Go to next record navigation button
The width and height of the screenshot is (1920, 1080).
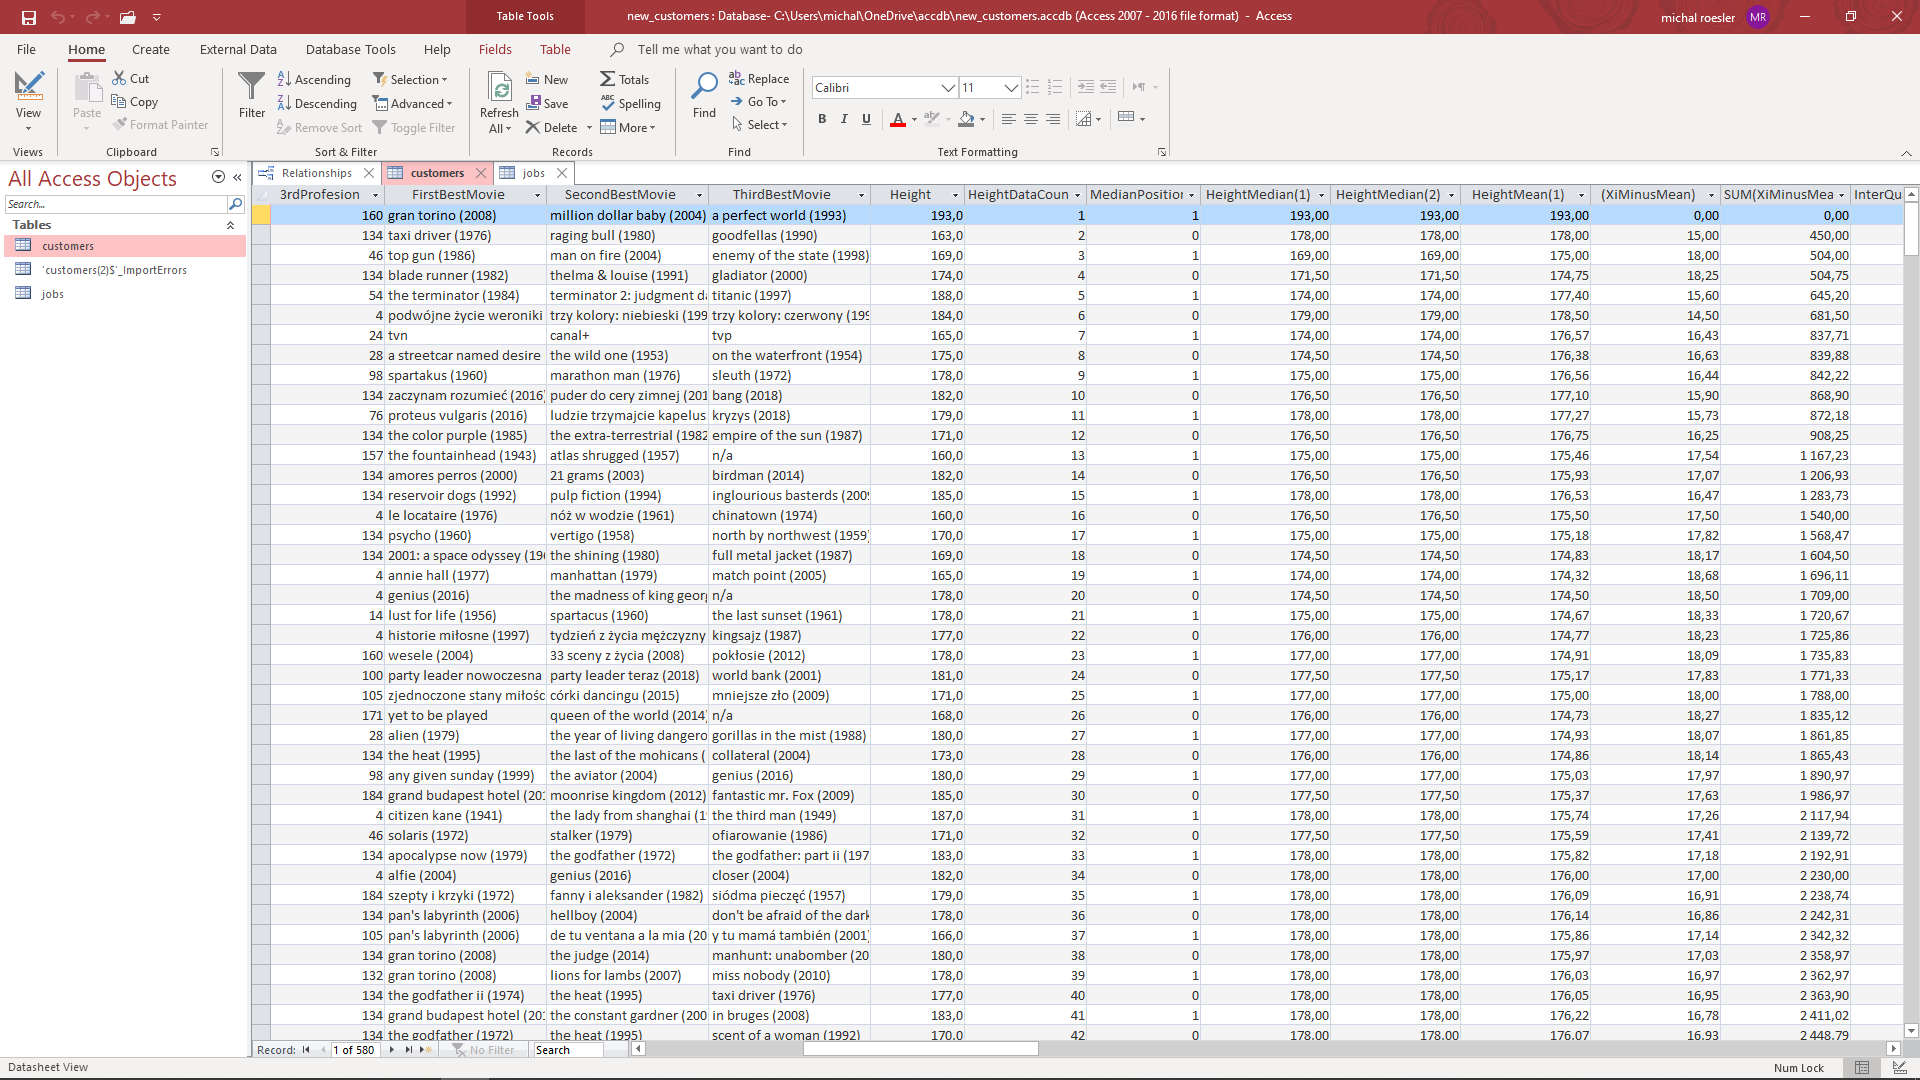tap(391, 1050)
